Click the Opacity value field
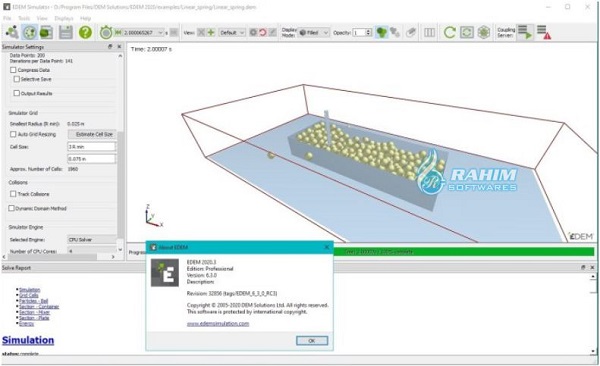 tap(359, 33)
